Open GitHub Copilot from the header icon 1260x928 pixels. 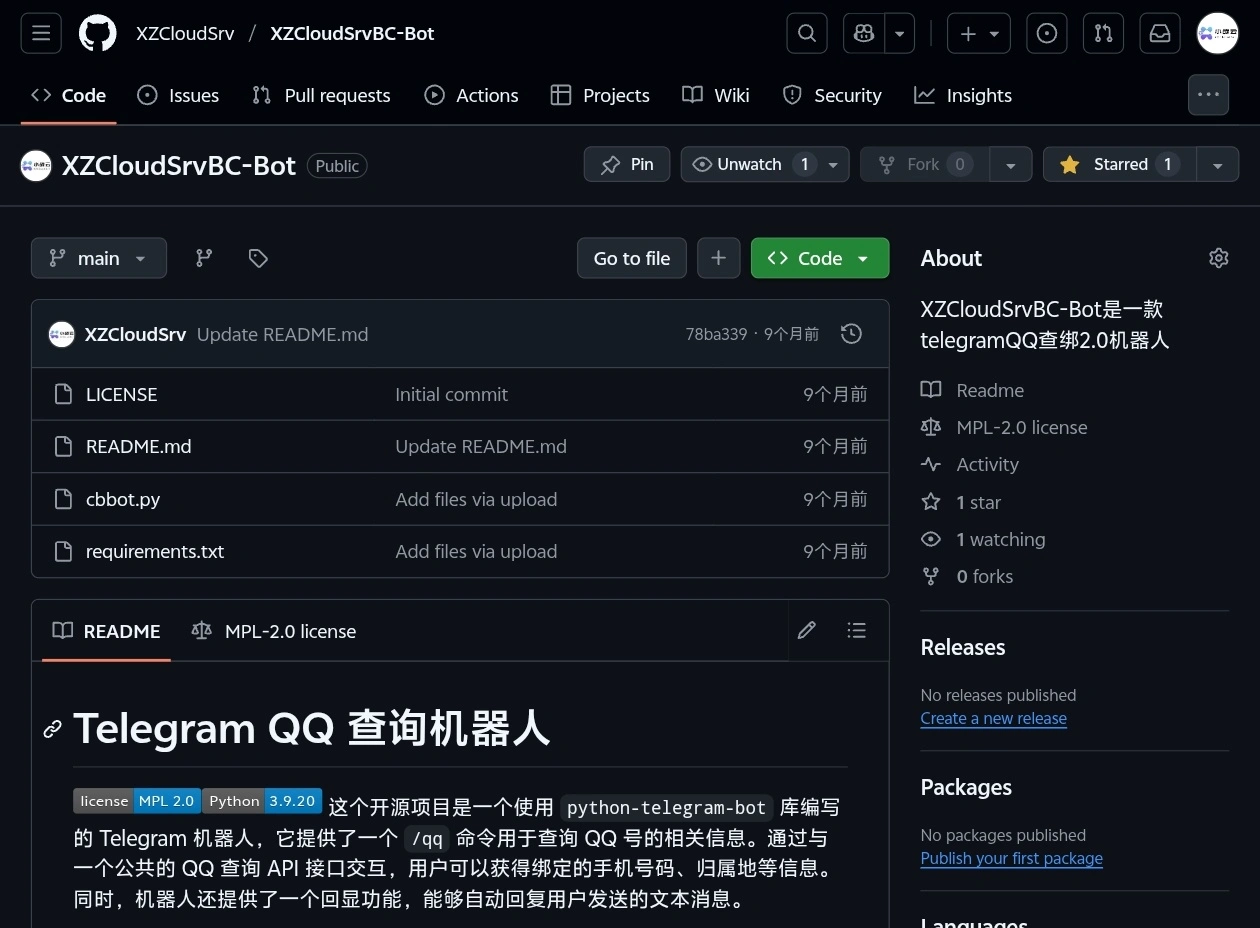pyautogui.click(x=862, y=33)
